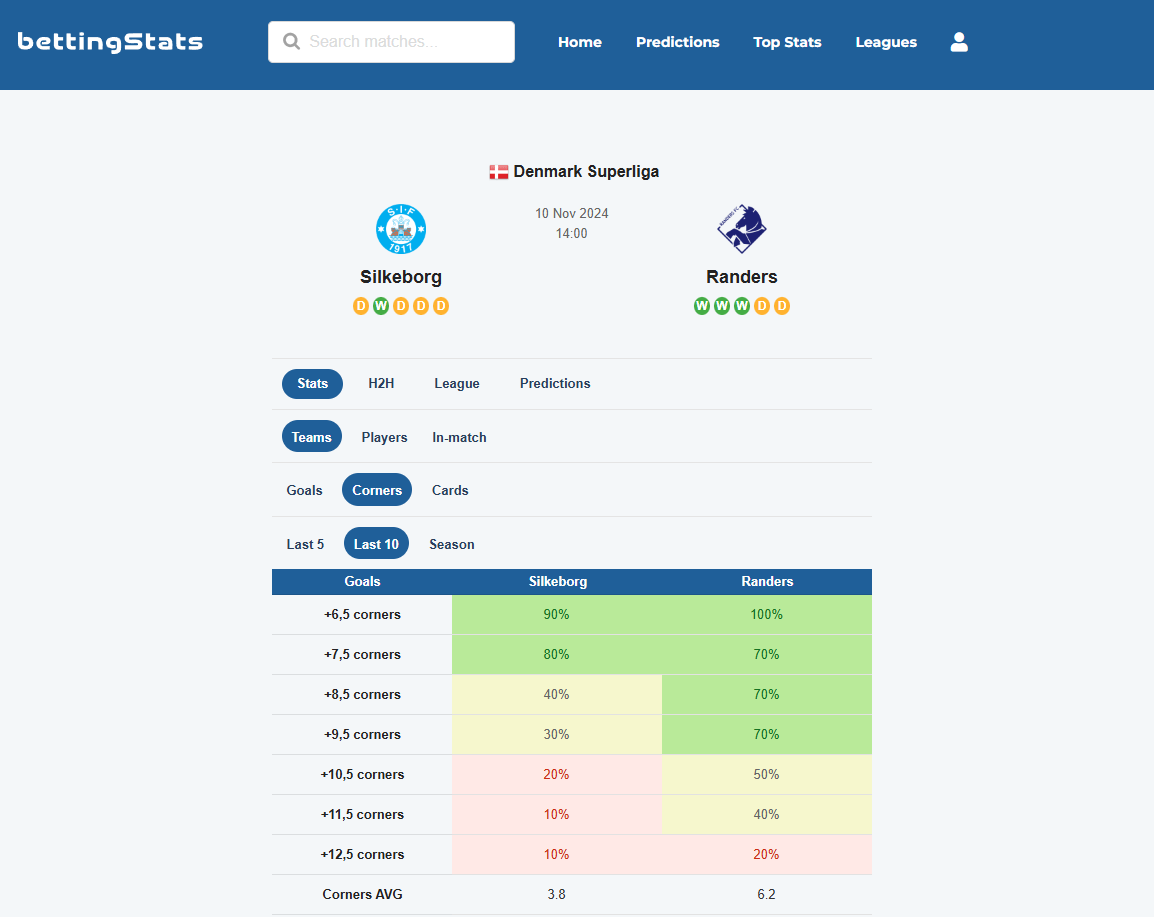Click the Corners AVG row label

pyautogui.click(x=362, y=894)
